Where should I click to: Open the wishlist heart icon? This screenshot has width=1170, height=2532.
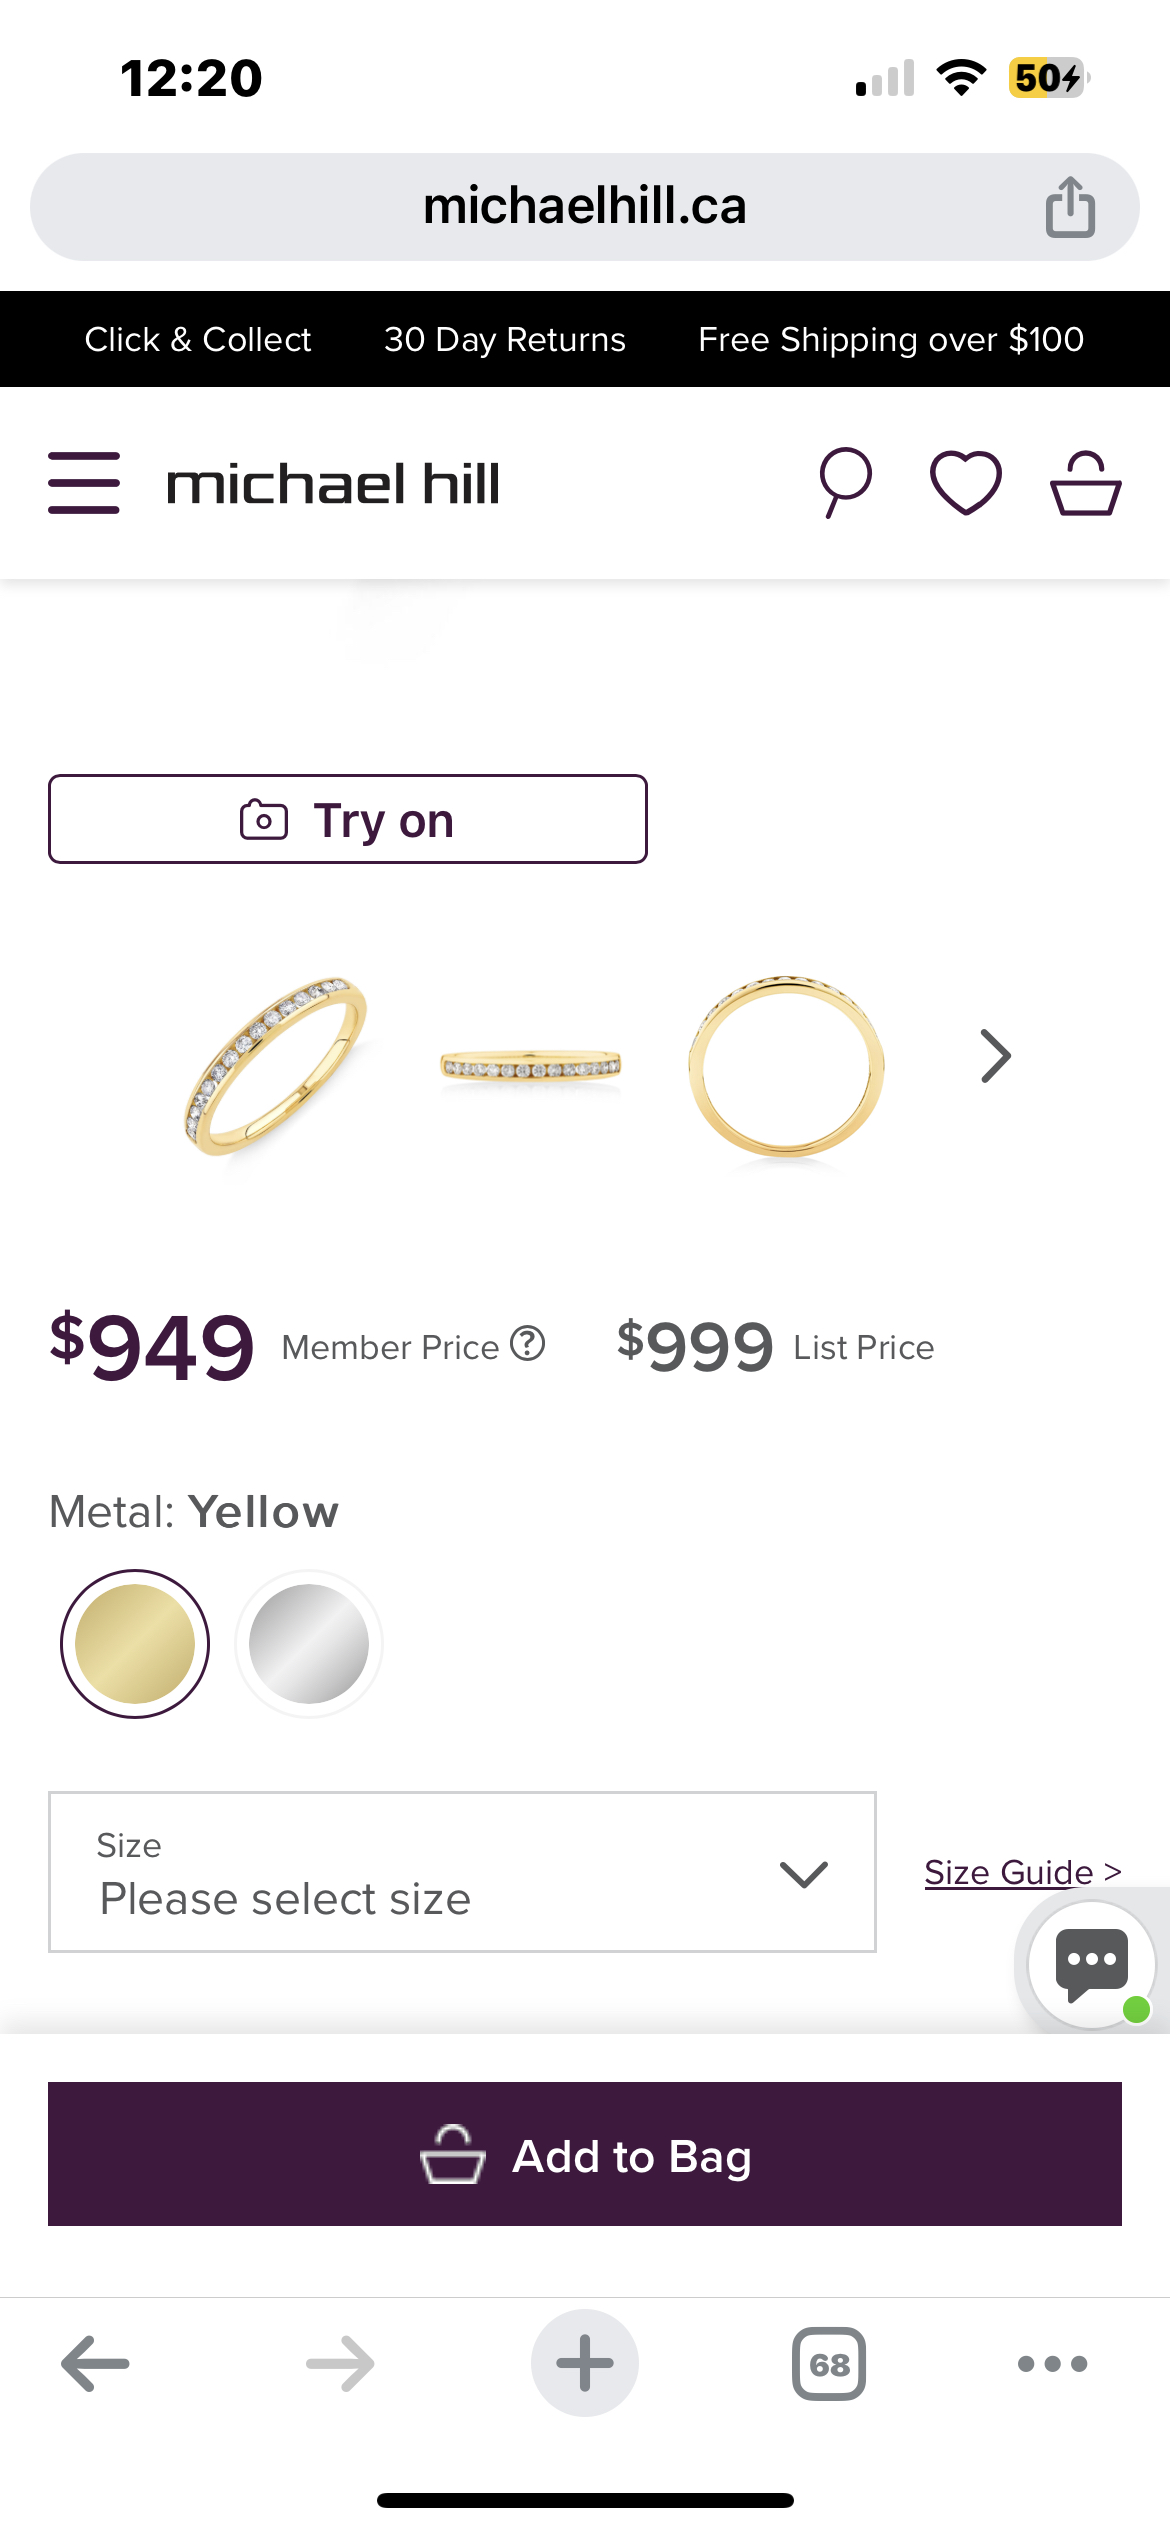point(965,483)
